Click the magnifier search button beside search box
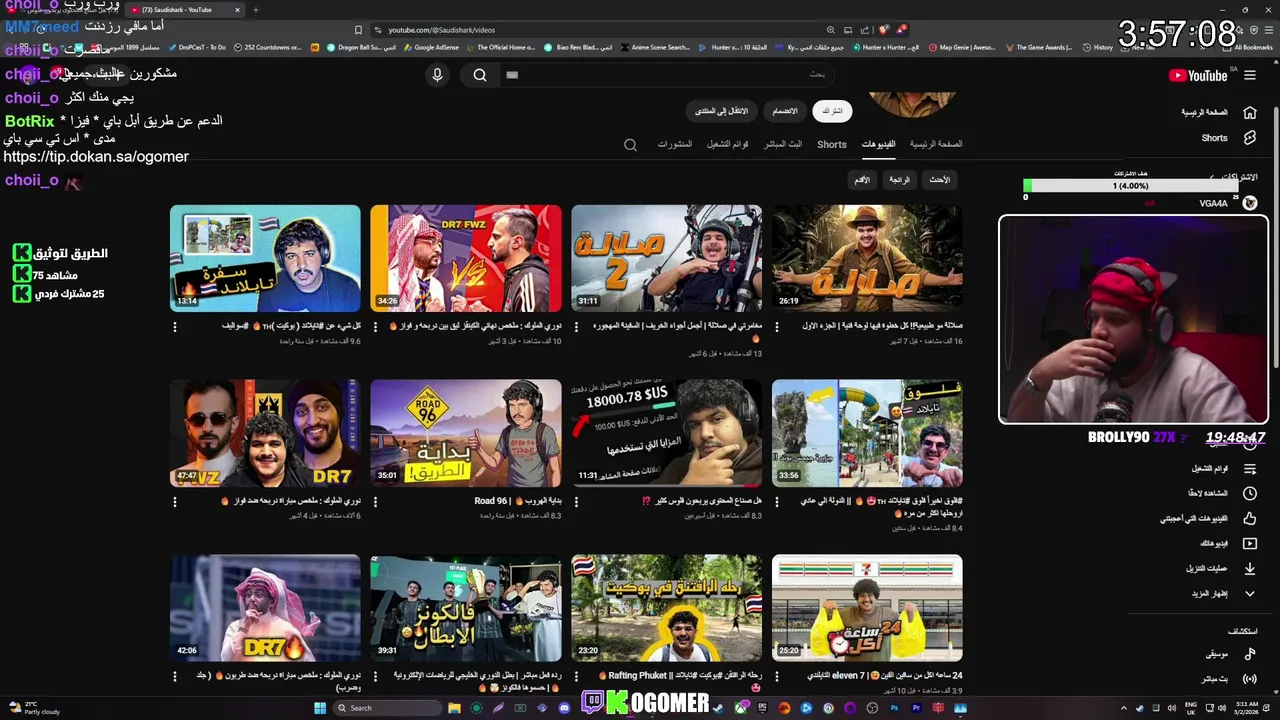1280x720 pixels. (x=480, y=75)
